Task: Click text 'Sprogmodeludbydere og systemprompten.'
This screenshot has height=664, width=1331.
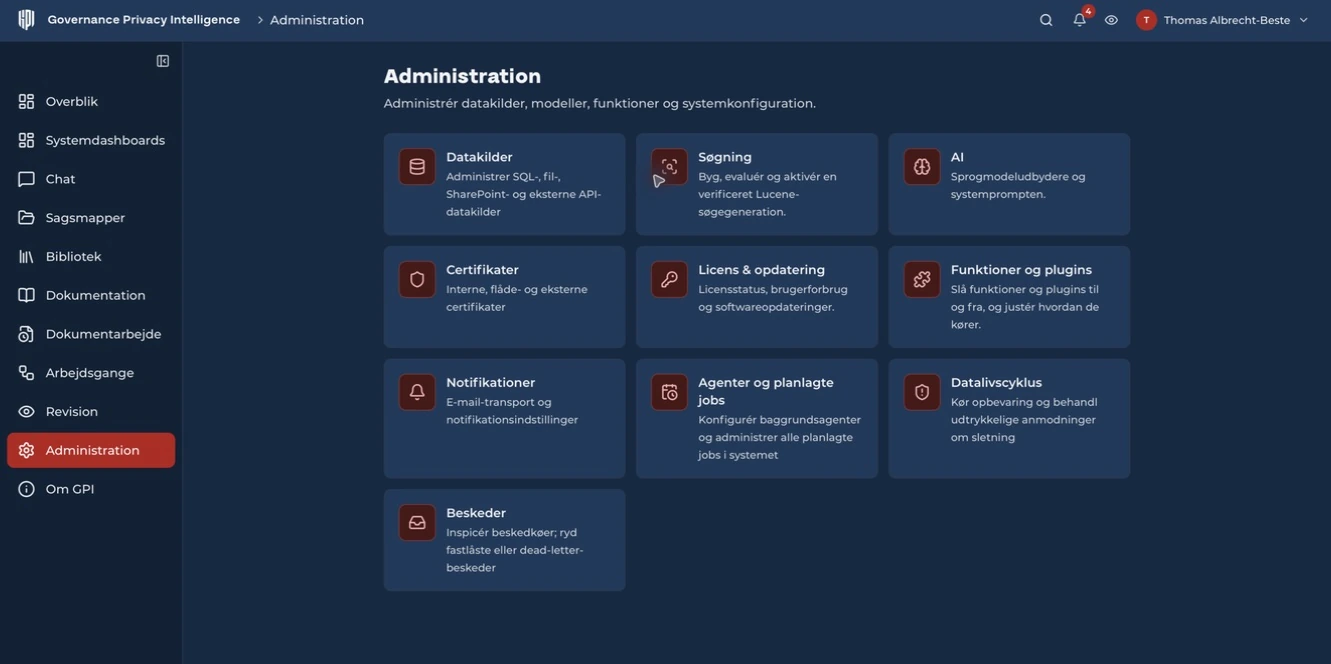Action: tap(1018, 185)
